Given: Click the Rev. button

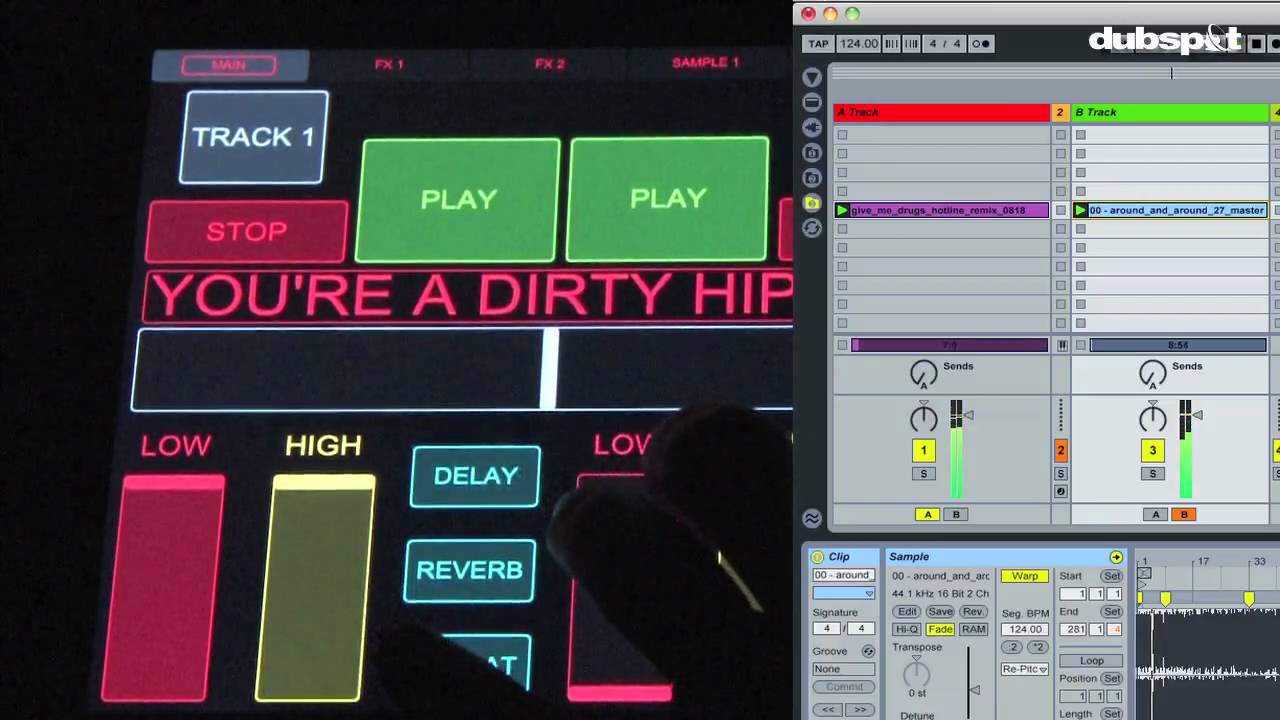Looking at the screenshot, I should 973,611.
